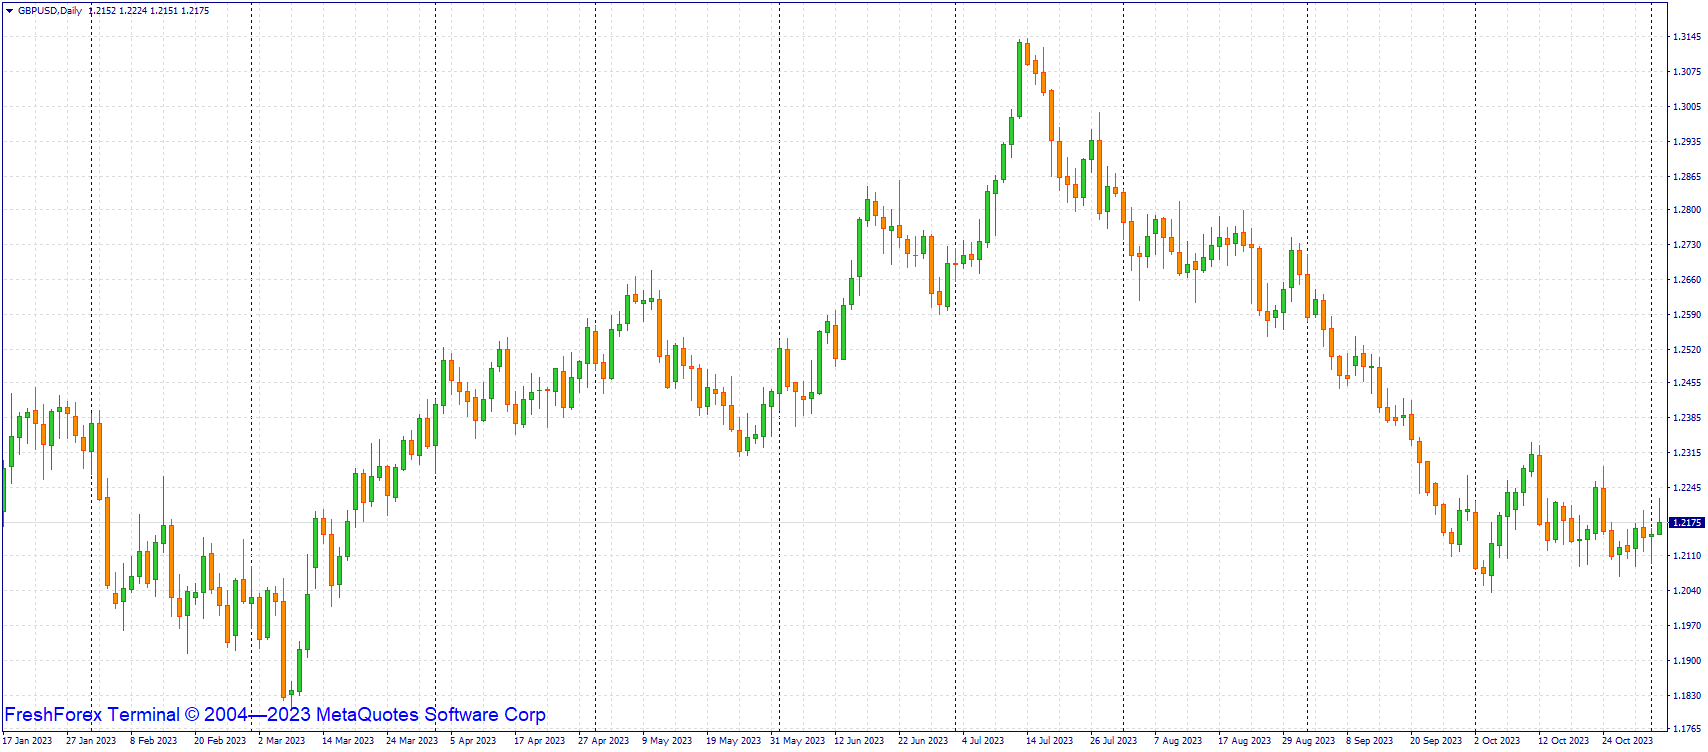Click the 1.3005 price axis label
The height and width of the screenshot is (752, 1708).
pos(1687,107)
